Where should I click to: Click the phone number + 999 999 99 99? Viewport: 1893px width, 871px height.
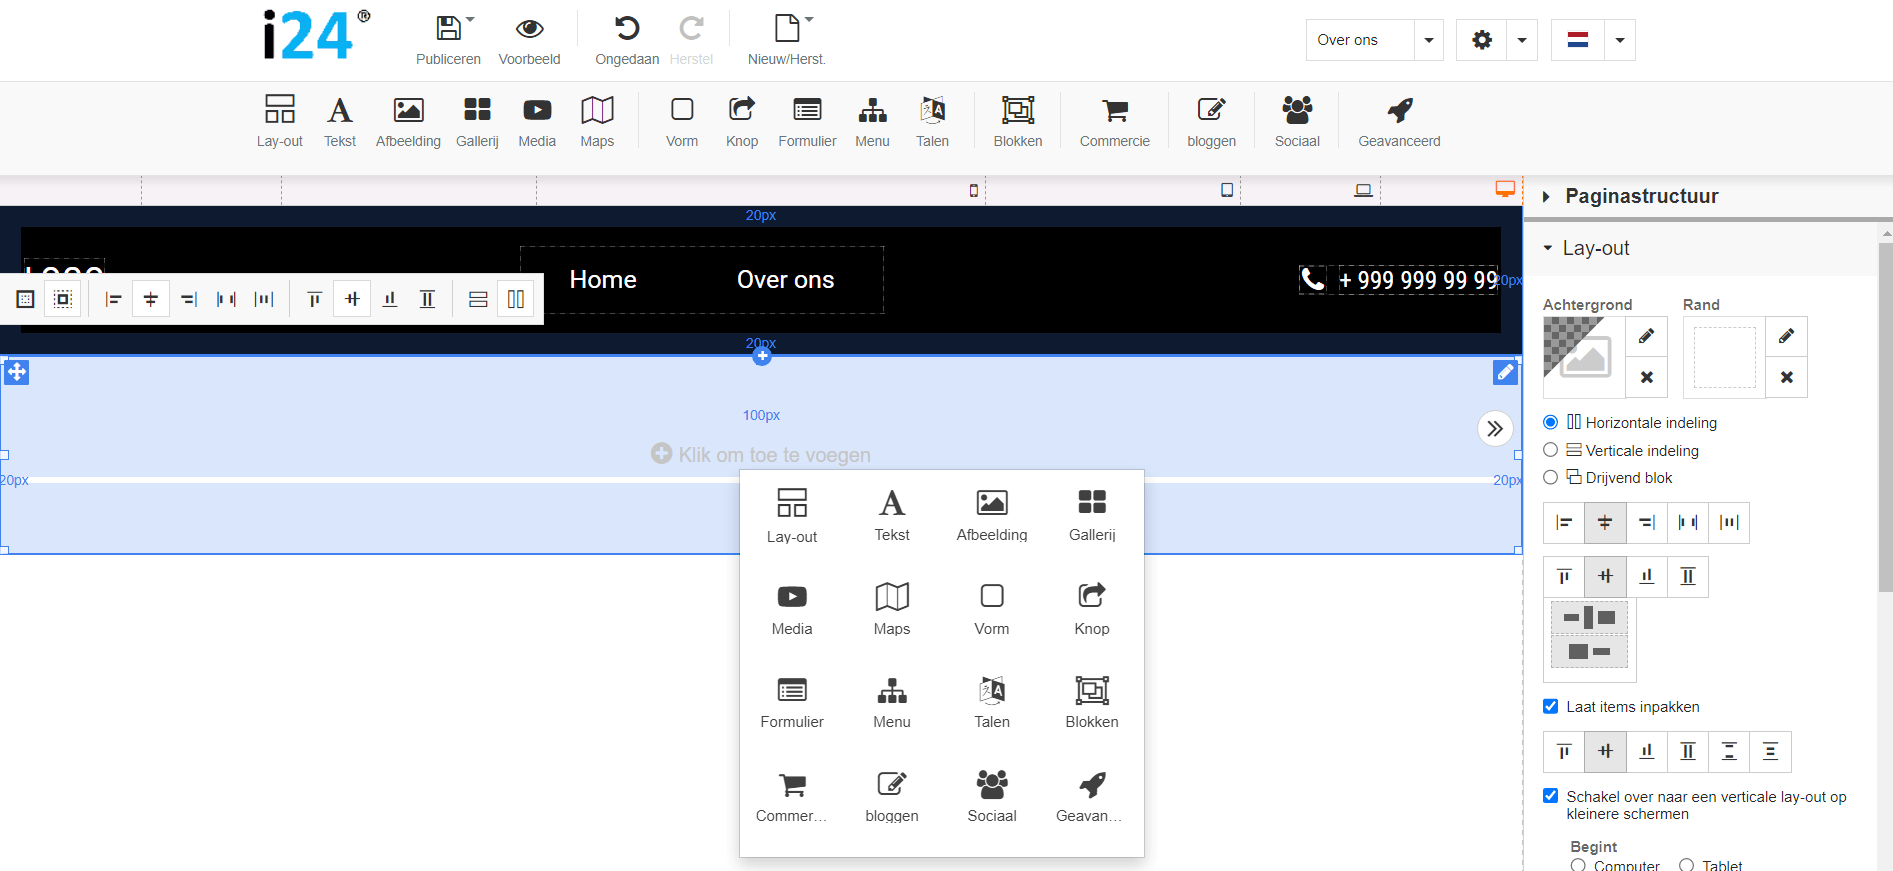click(1418, 280)
